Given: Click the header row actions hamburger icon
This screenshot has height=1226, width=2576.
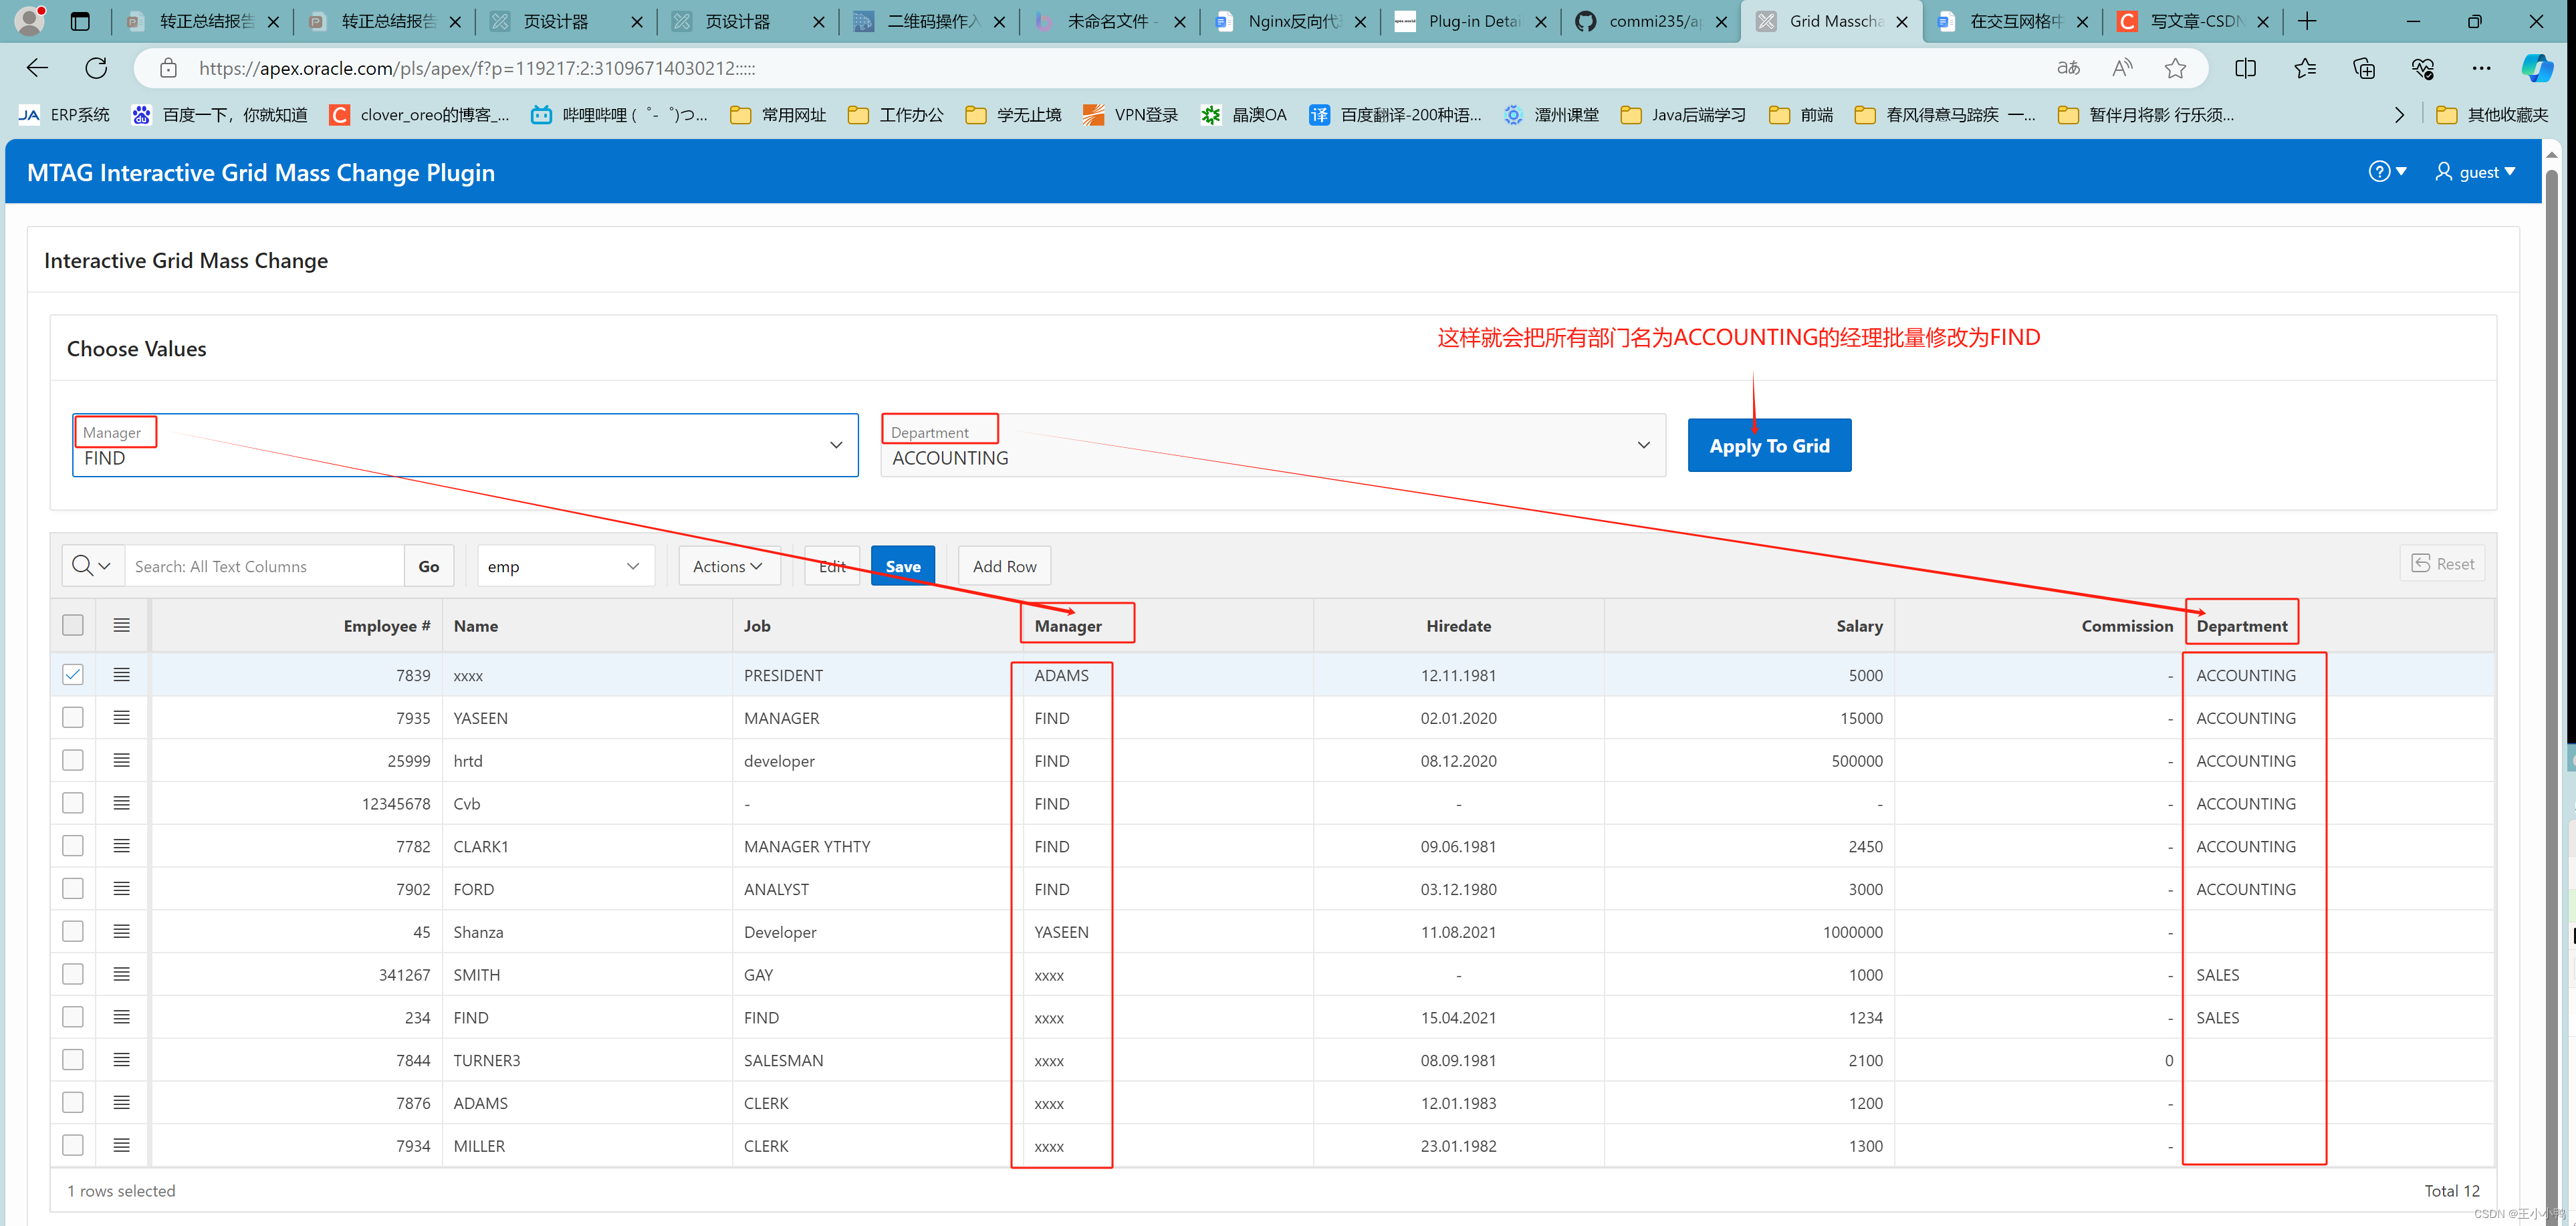Looking at the screenshot, I should coord(122,625).
